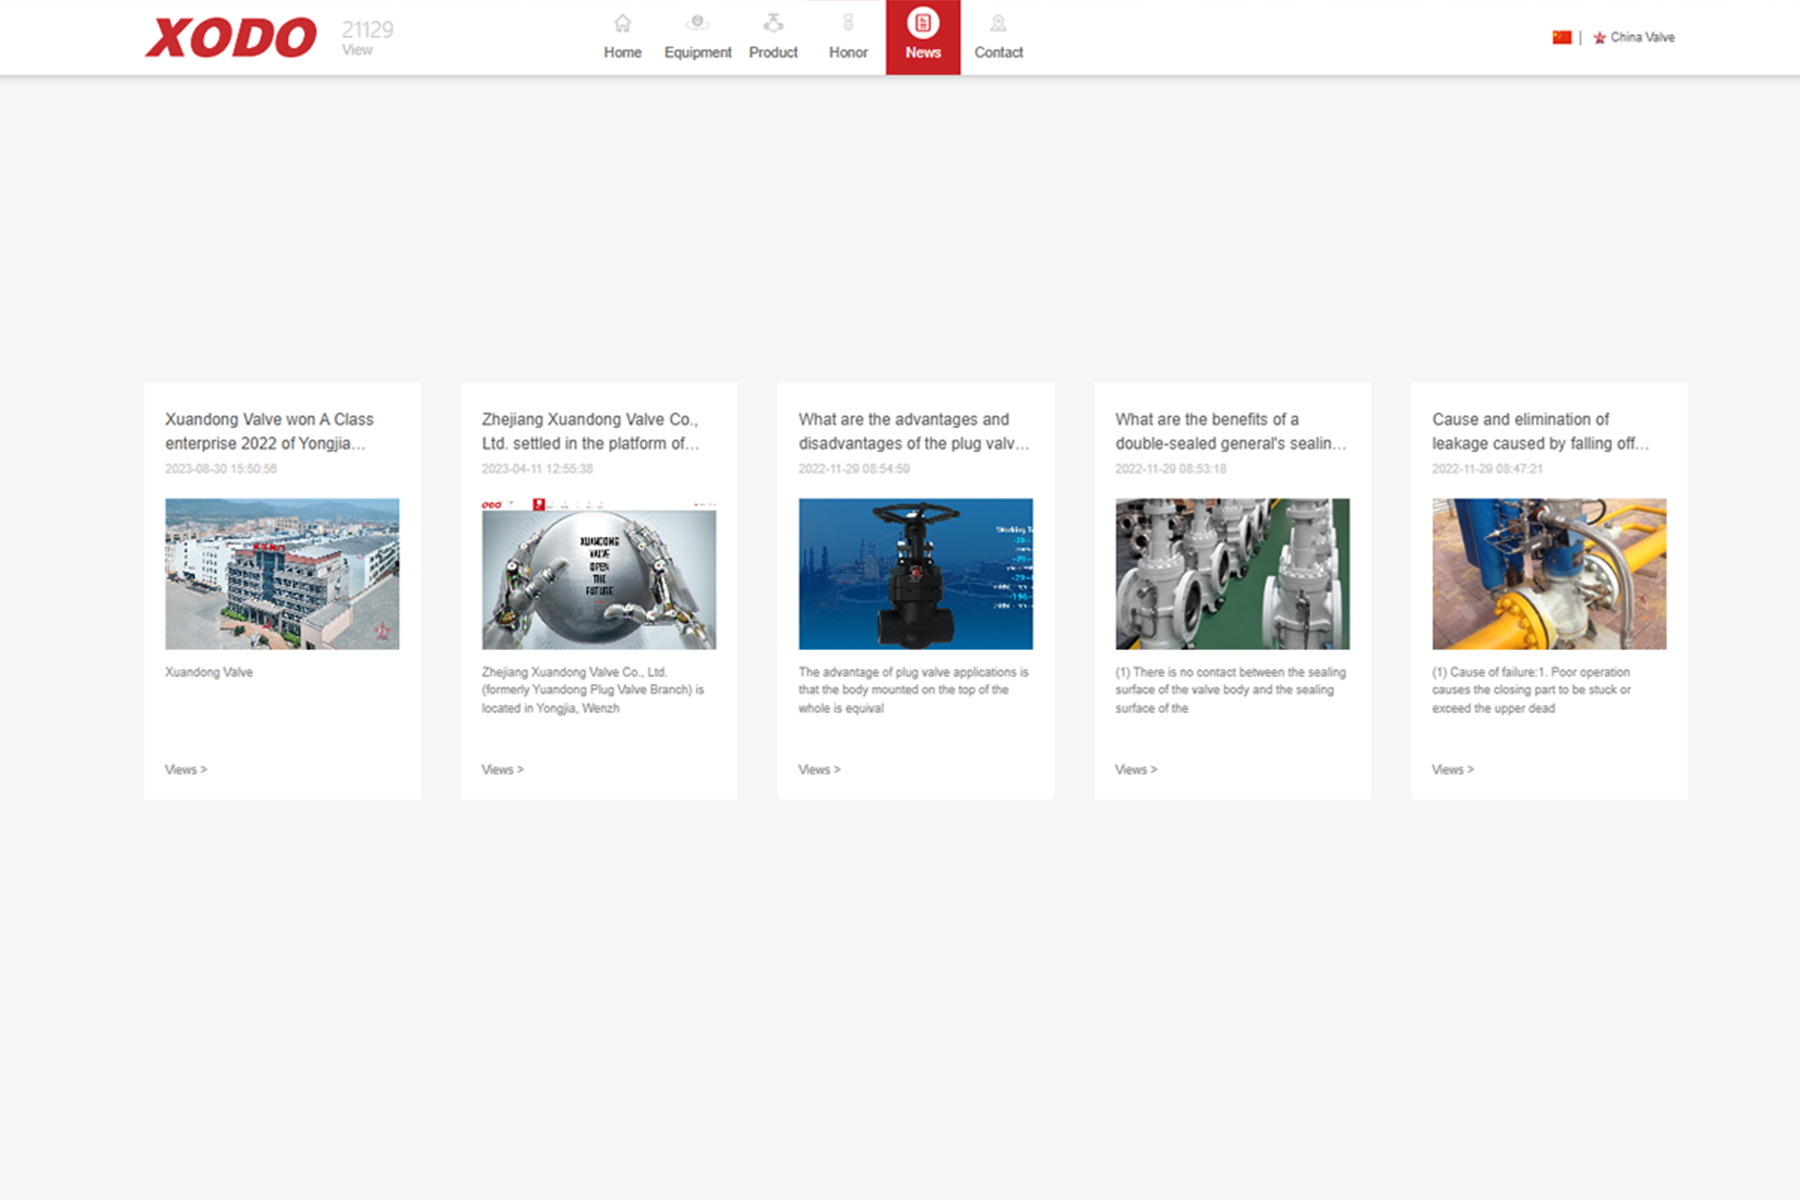
Task: Click the factory building aerial thumbnail
Action: coord(282,574)
